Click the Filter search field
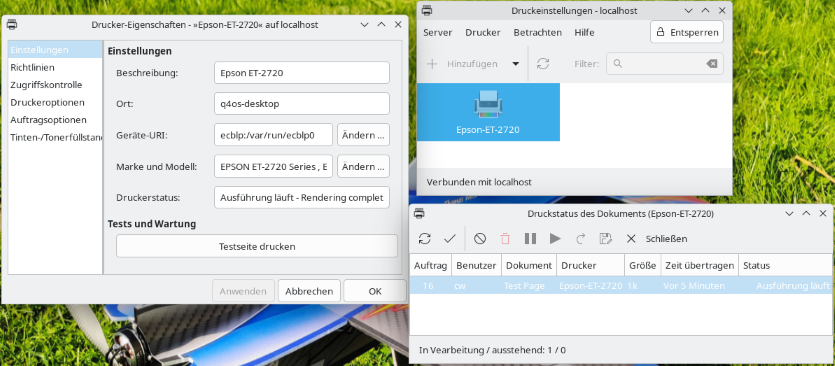Screen dimensions: 835x366 [665, 64]
